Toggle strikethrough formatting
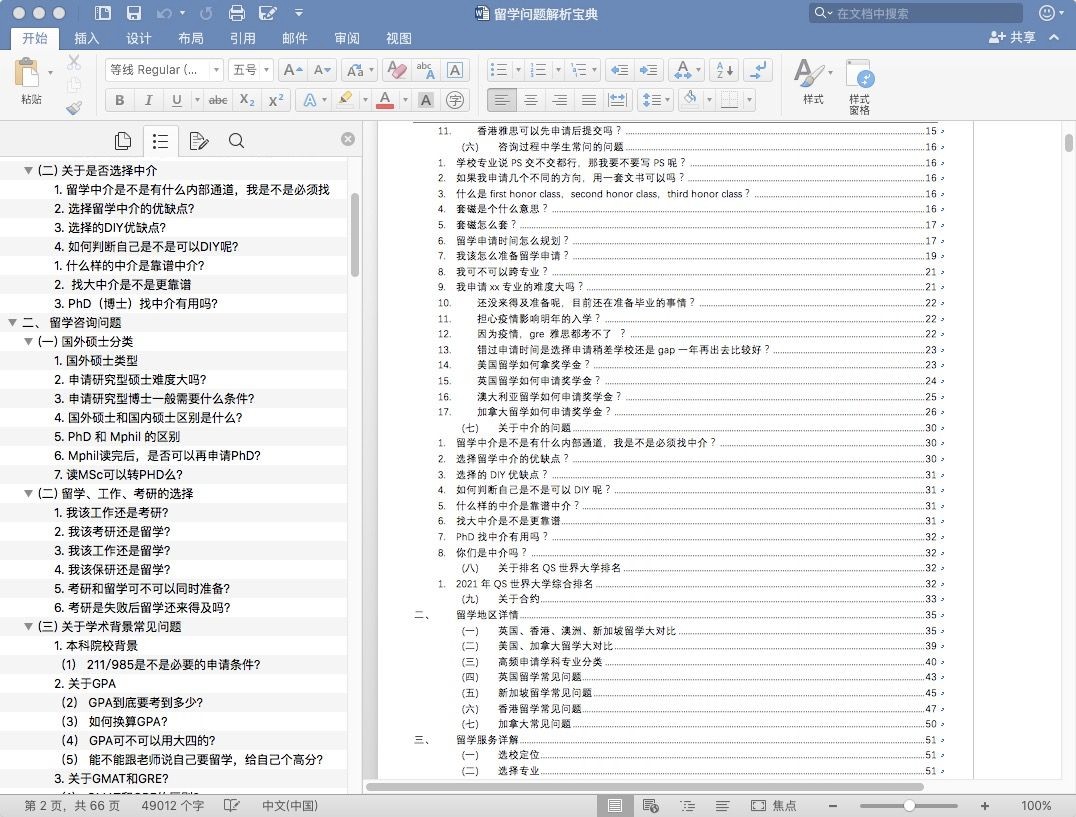The image size is (1076, 817). click(217, 99)
